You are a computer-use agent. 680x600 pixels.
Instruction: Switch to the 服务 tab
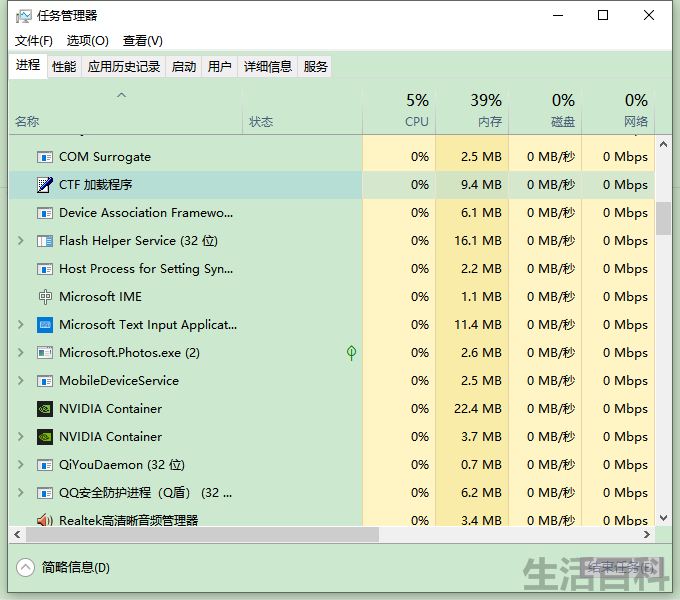click(x=315, y=66)
